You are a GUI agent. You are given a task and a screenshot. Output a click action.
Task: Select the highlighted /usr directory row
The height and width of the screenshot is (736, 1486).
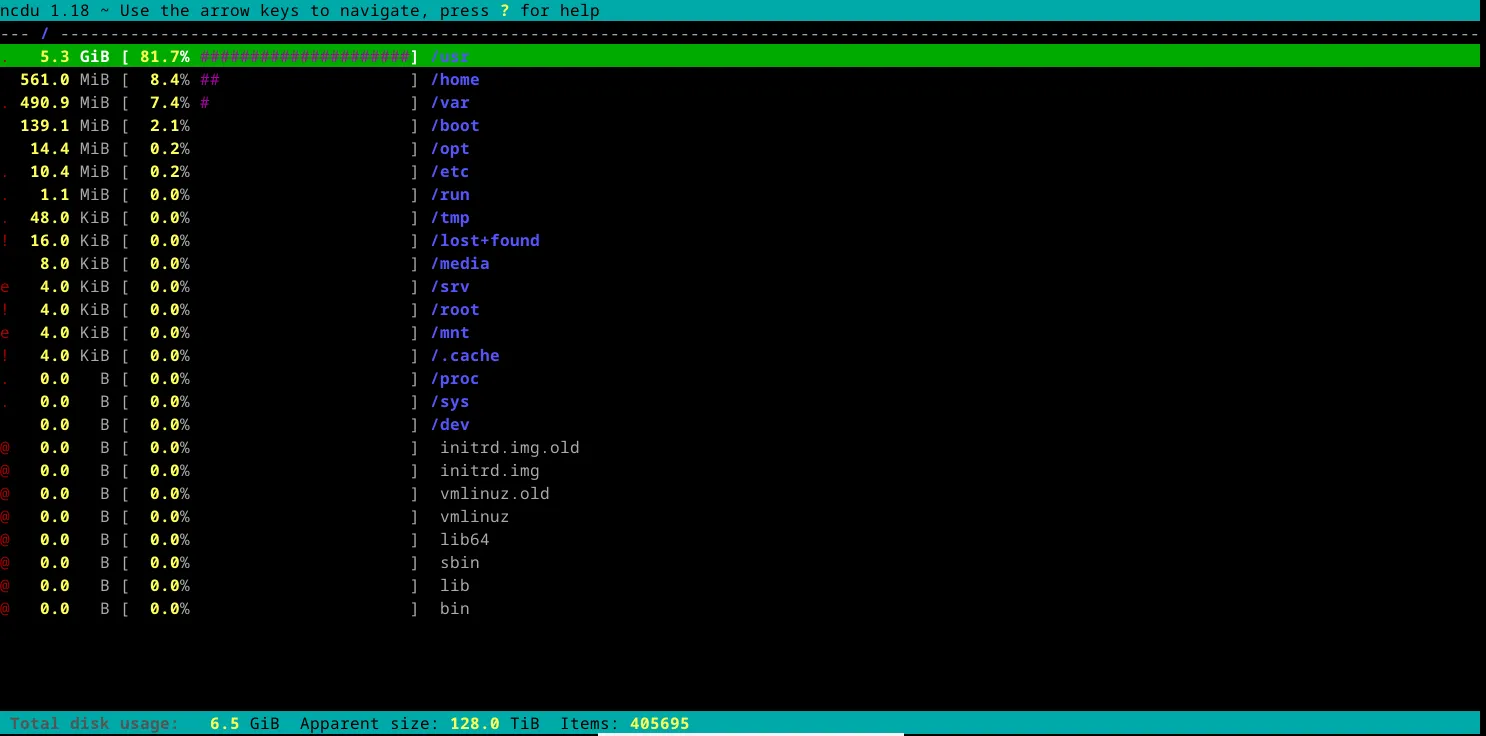740,57
